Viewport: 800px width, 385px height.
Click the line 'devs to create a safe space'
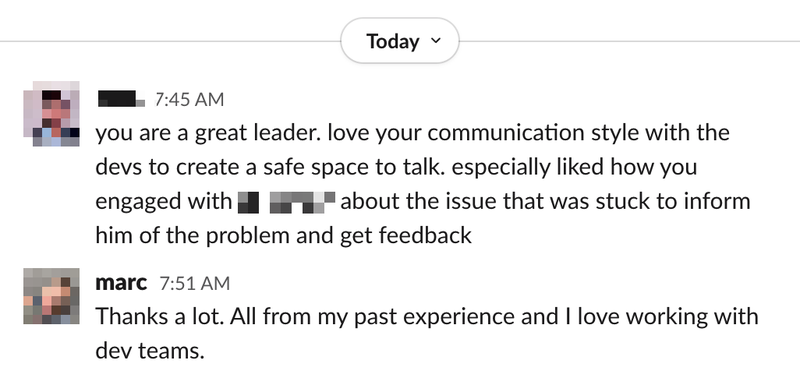point(396,167)
